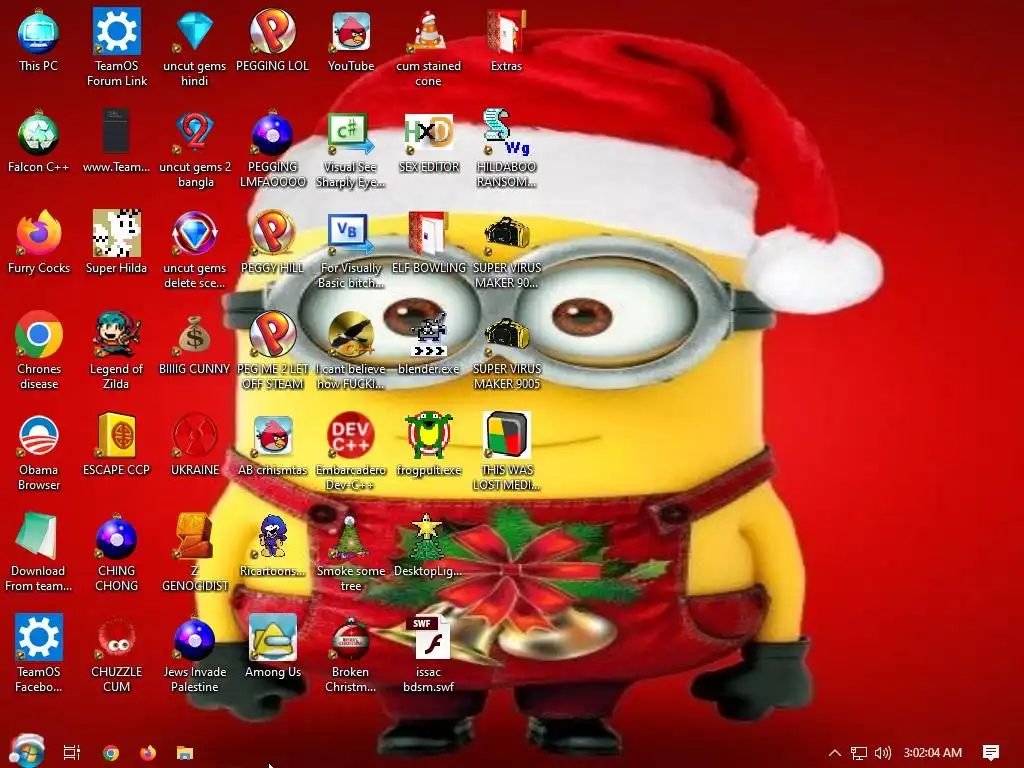Screen dimensions: 1024x768
Task: Open SUPER VIRUS MAKER 90... icon
Action: (x=506, y=234)
